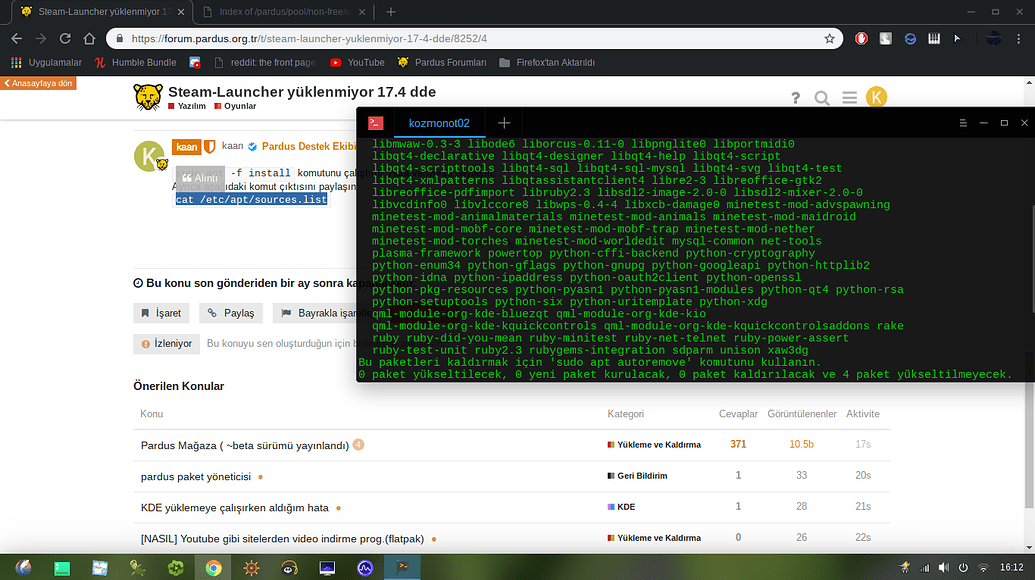Click the Paylaş share button

pyautogui.click(x=231, y=313)
